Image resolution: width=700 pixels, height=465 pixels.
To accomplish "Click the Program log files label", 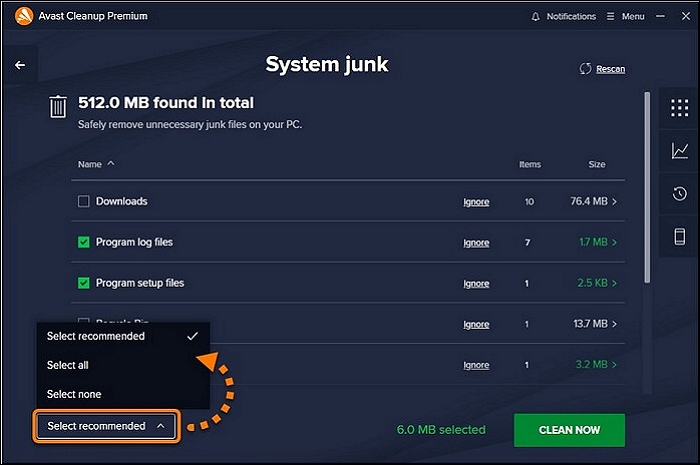I will [134, 242].
